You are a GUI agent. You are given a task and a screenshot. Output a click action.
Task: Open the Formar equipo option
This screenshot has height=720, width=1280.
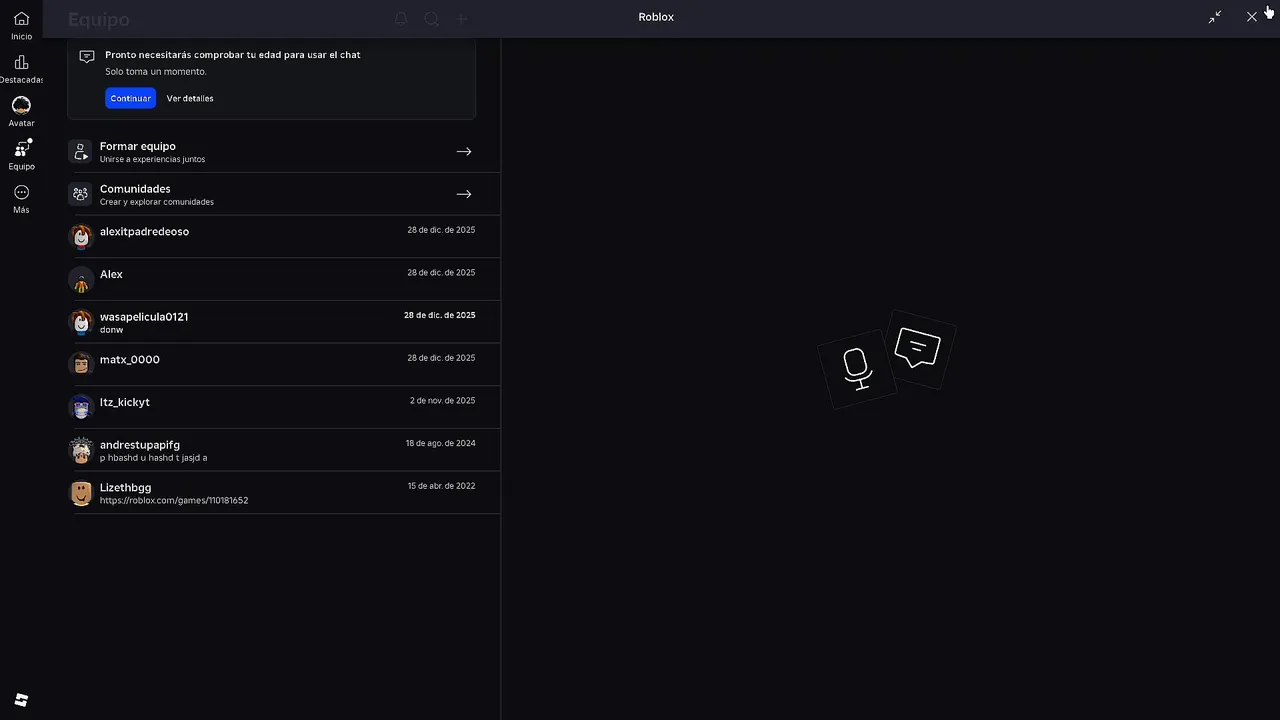284,152
